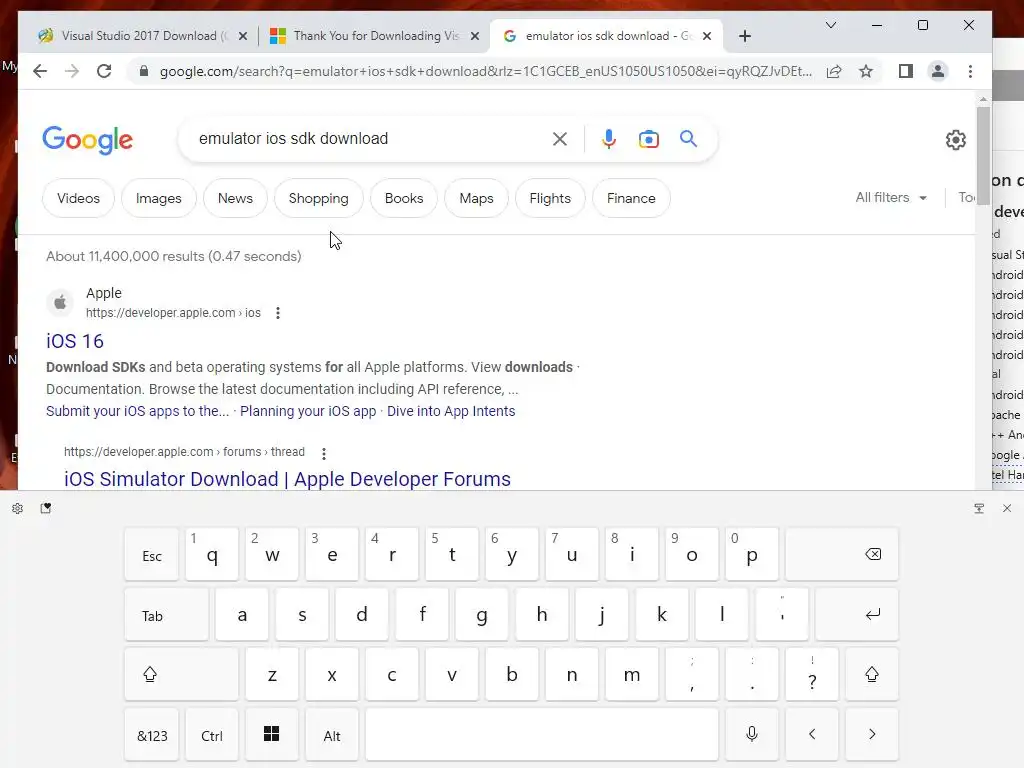Switch to Visual Studio 2017 Download tab
Image resolution: width=1024 pixels, height=768 pixels.
(133, 36)
